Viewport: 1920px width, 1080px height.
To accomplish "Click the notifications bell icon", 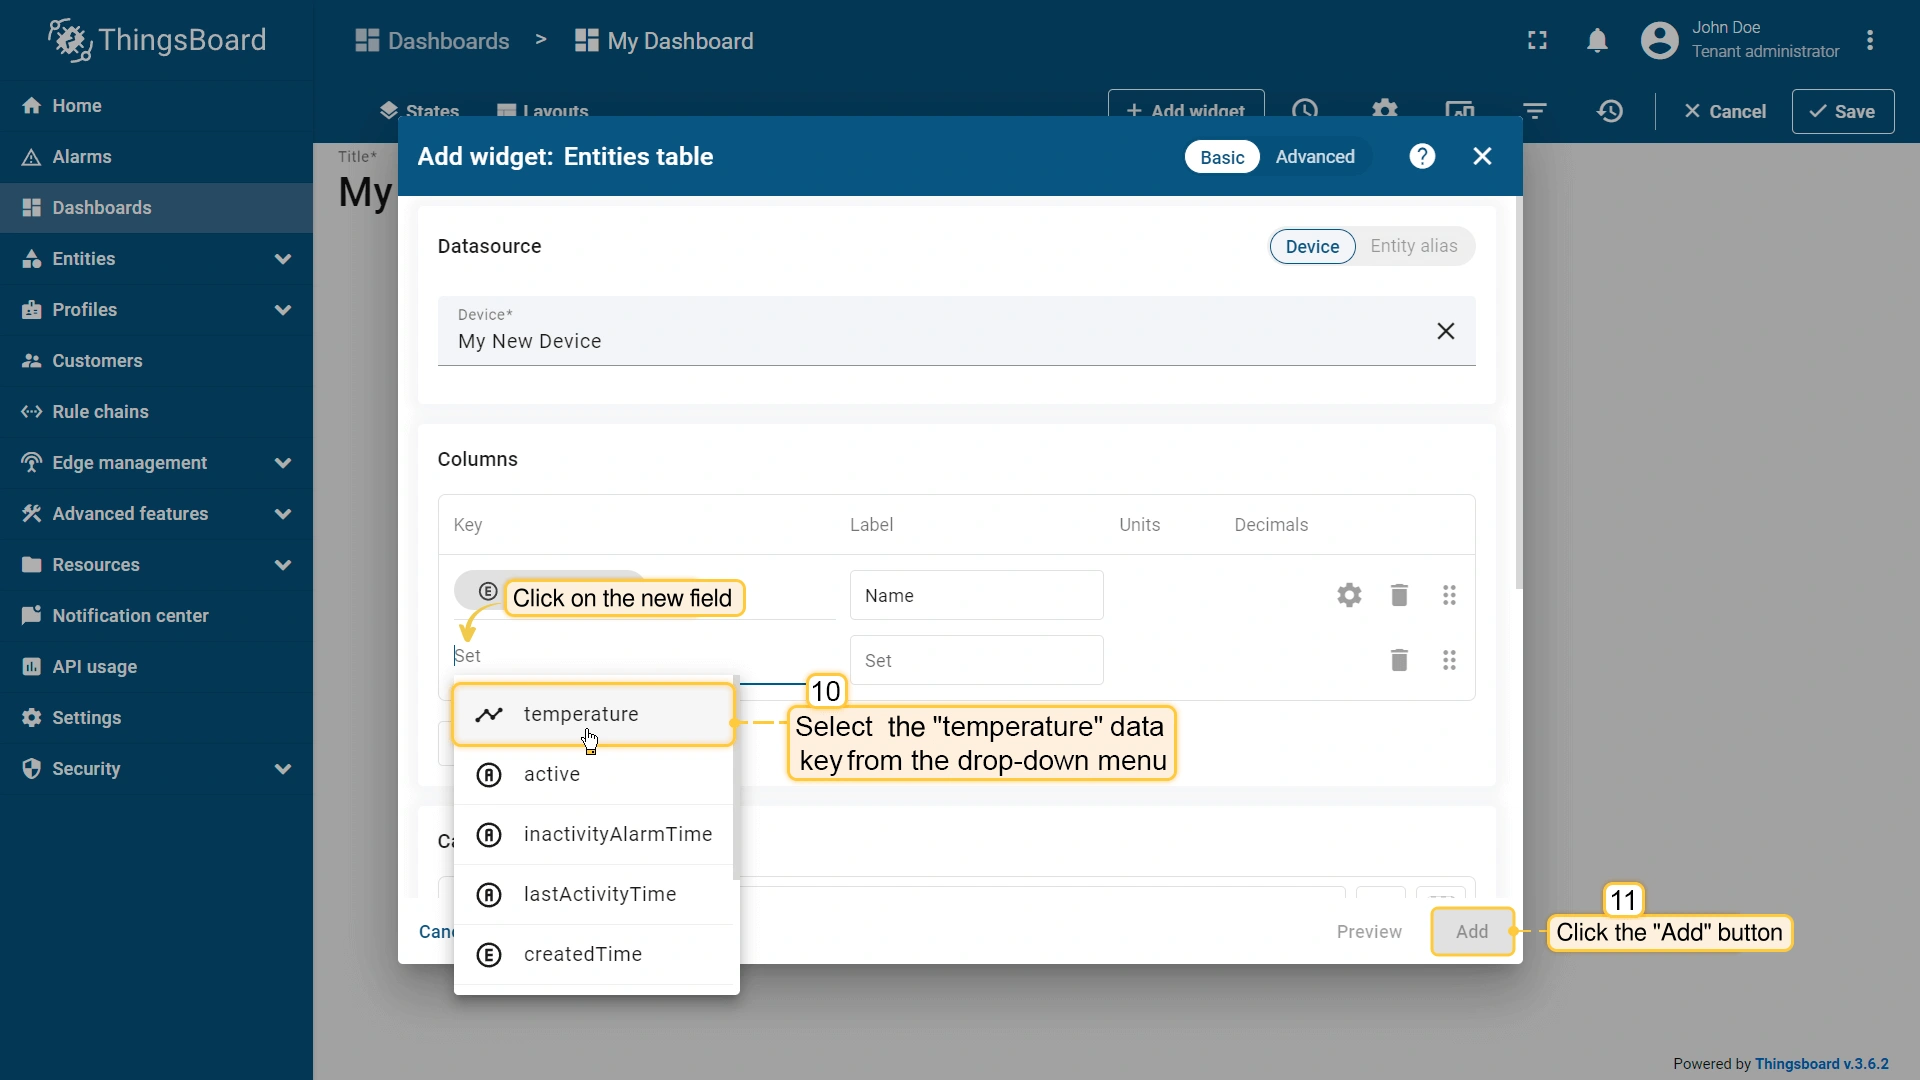I will coord(1597,41).
